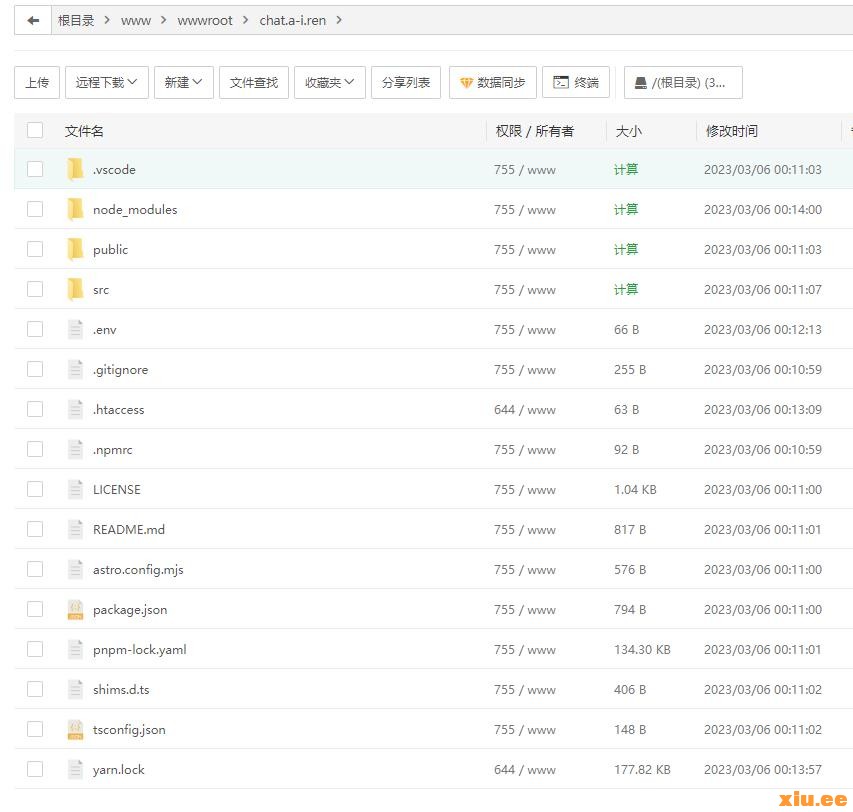Select the checkbox next to yarn.lock

[35, 769]
